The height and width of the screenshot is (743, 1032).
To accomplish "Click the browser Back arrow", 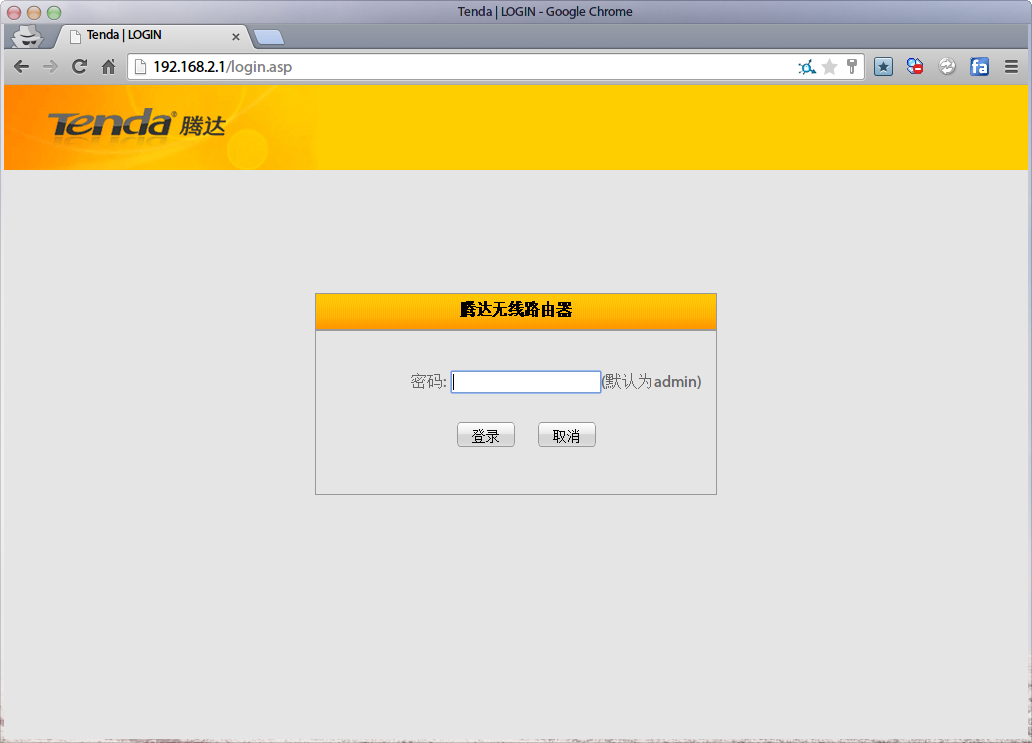I will point(22,66).
